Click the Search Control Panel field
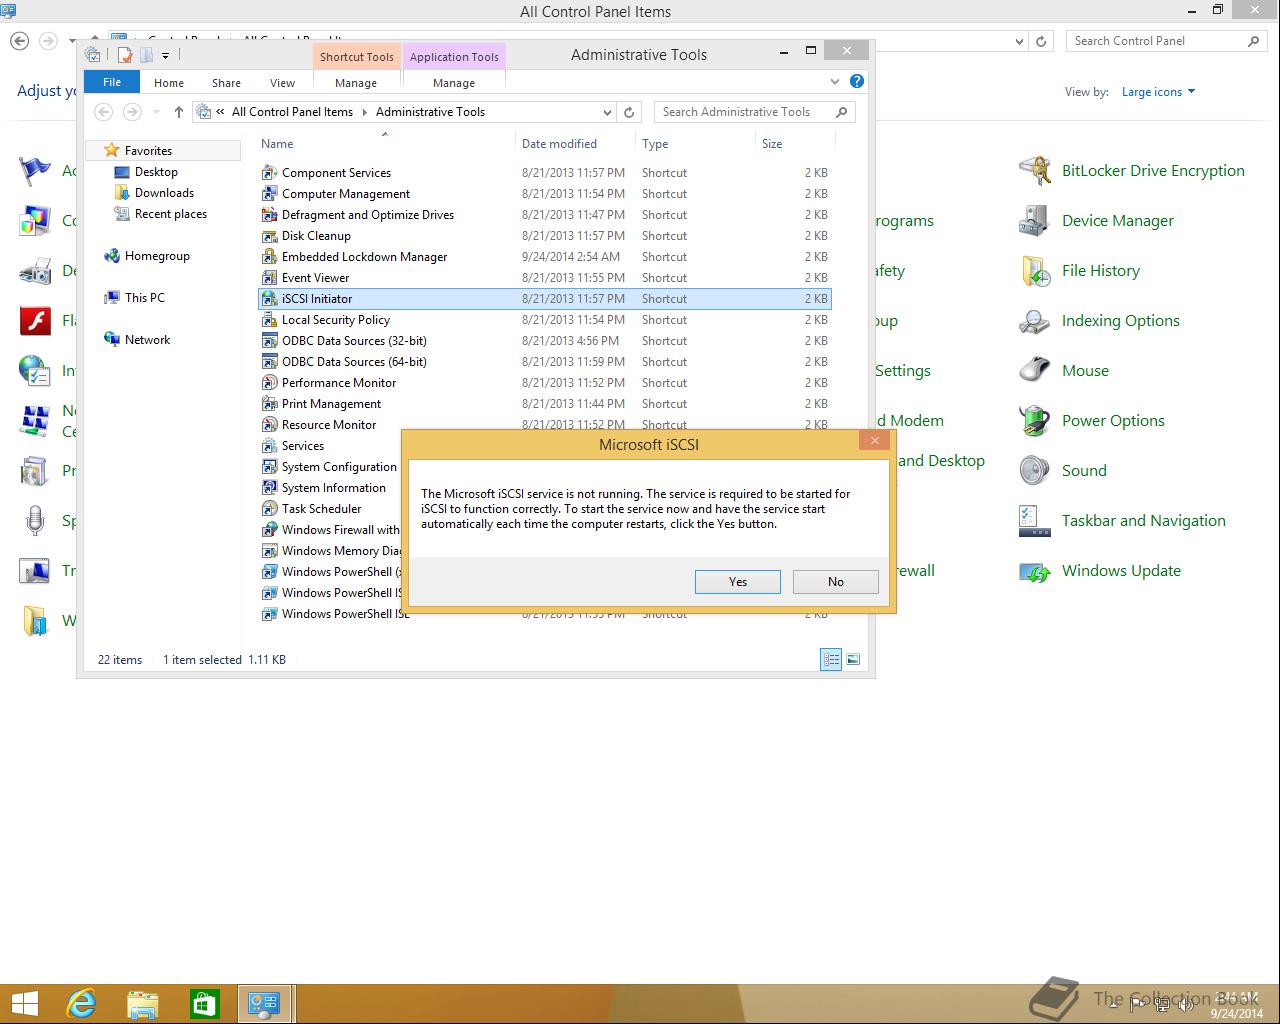Image resolution: width=1280 pixels, height=1024 pixels. click(1166, 41)
